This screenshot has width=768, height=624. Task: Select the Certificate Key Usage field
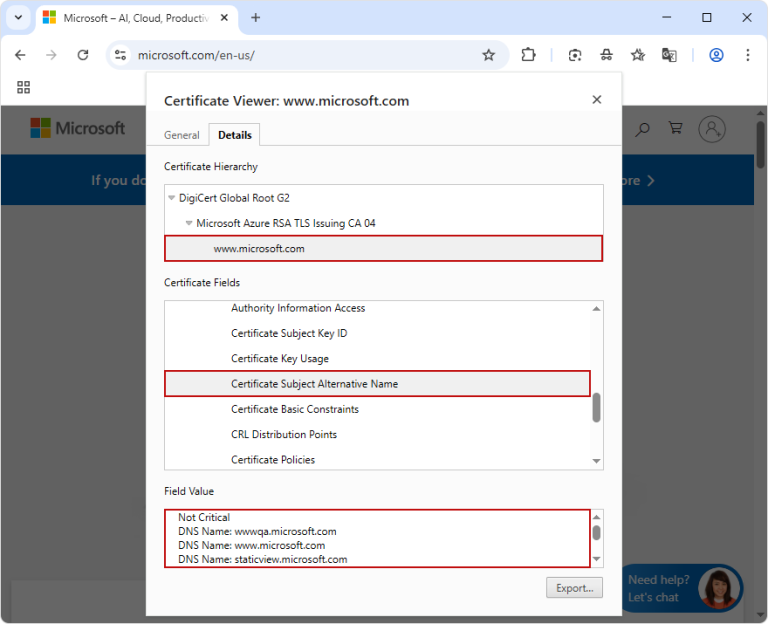coord(280,359)
